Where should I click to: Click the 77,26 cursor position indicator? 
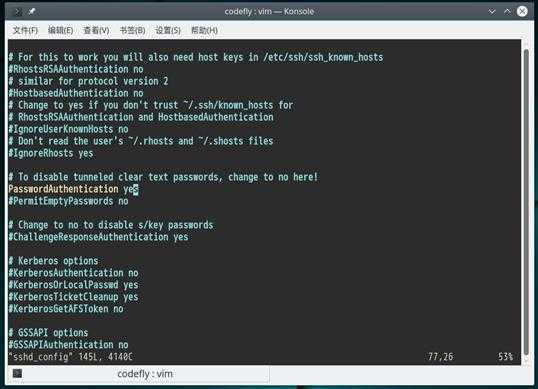[x=441, y=357]
